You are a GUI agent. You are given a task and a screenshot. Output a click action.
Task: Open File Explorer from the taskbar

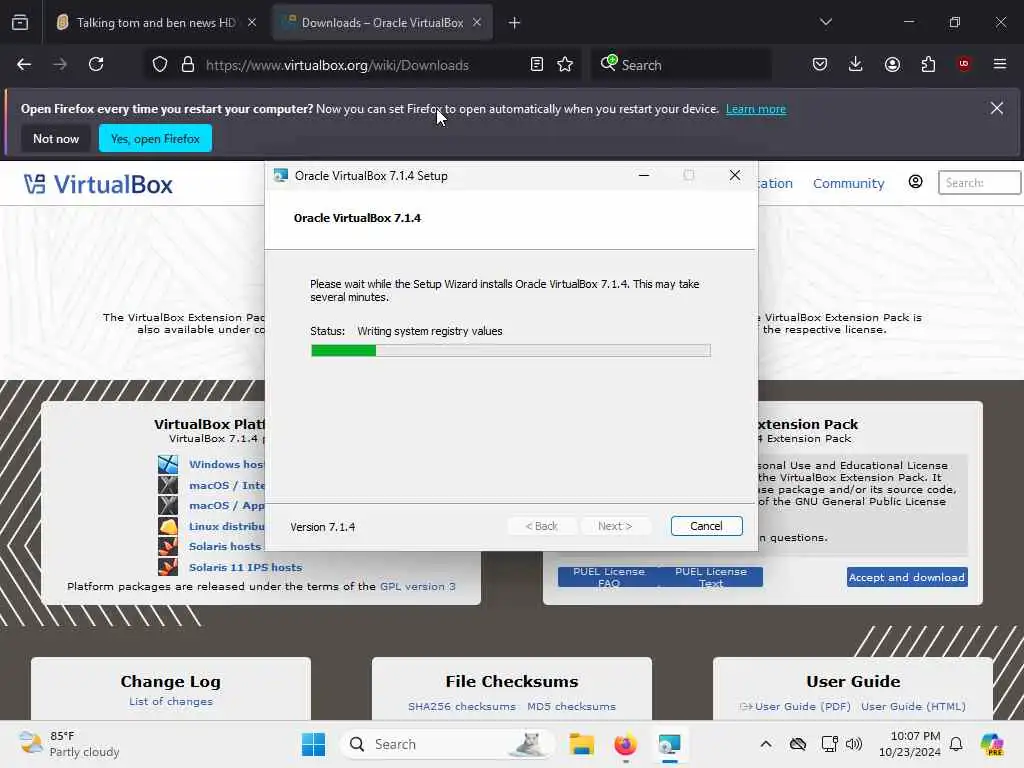(x=581, y=744)
